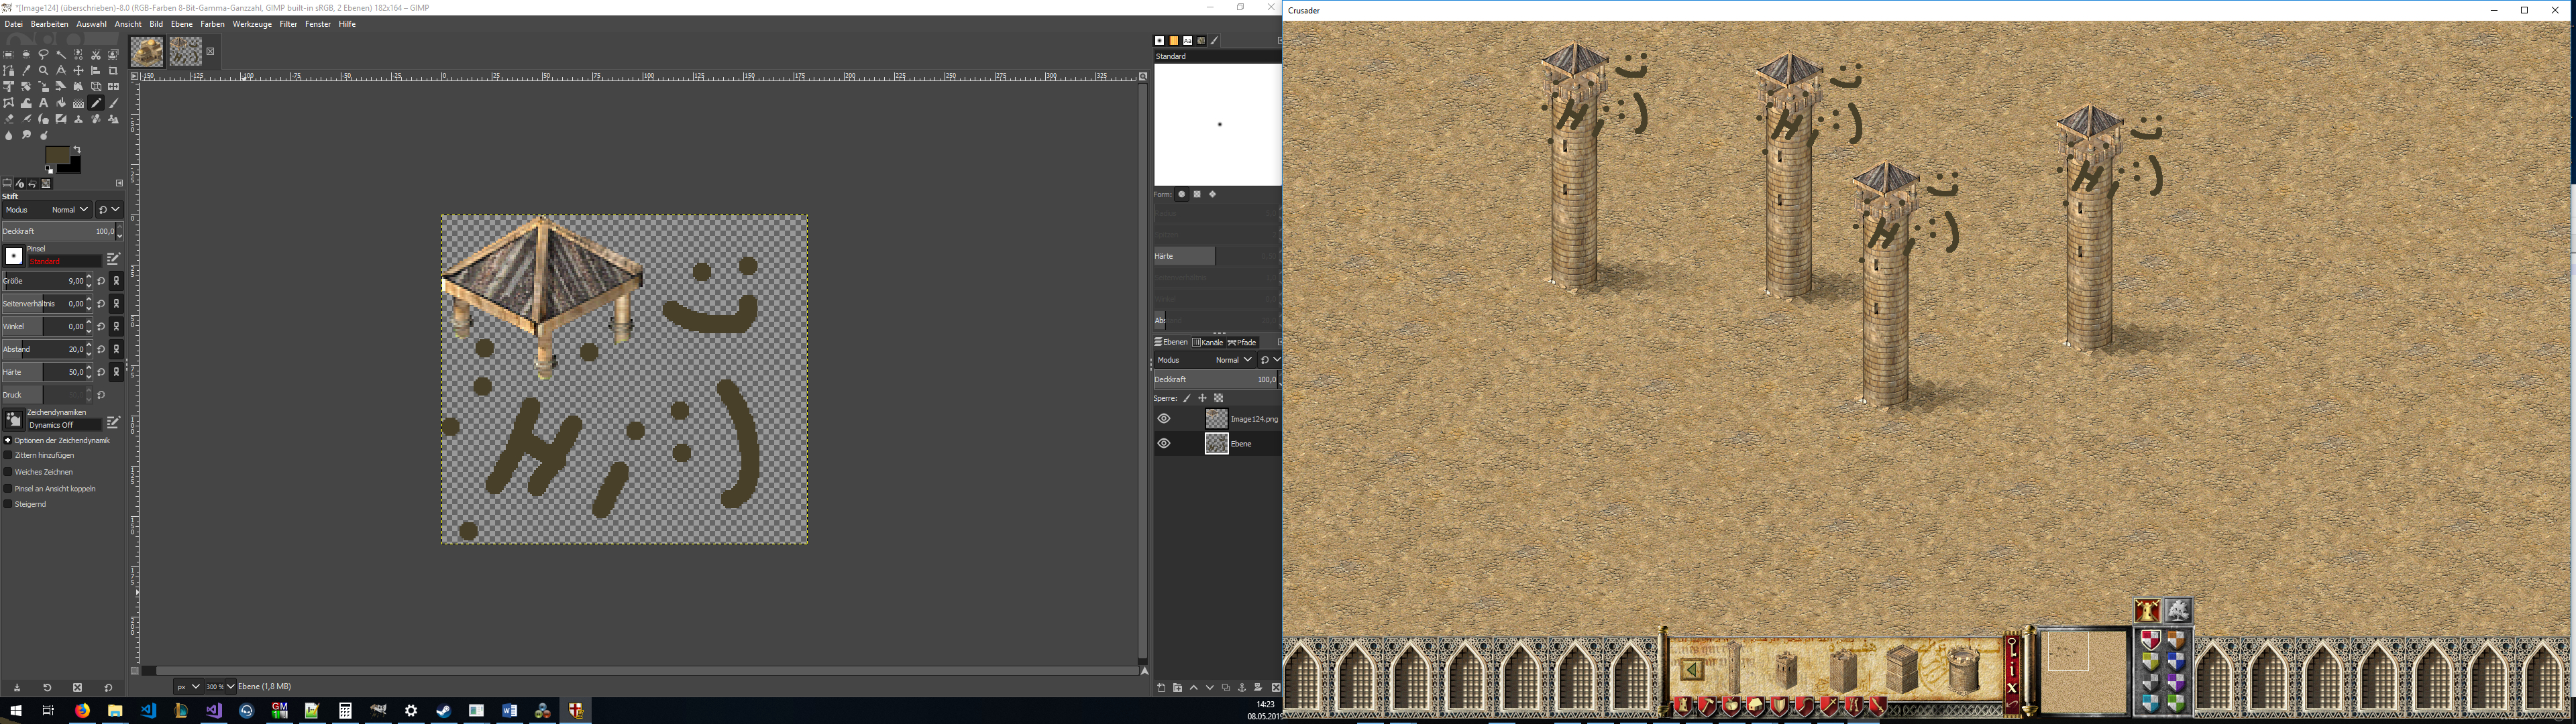
Task: Select the Ellipse Select tool in GIMP
Action: pyautogui.click(x=26, y=55)
